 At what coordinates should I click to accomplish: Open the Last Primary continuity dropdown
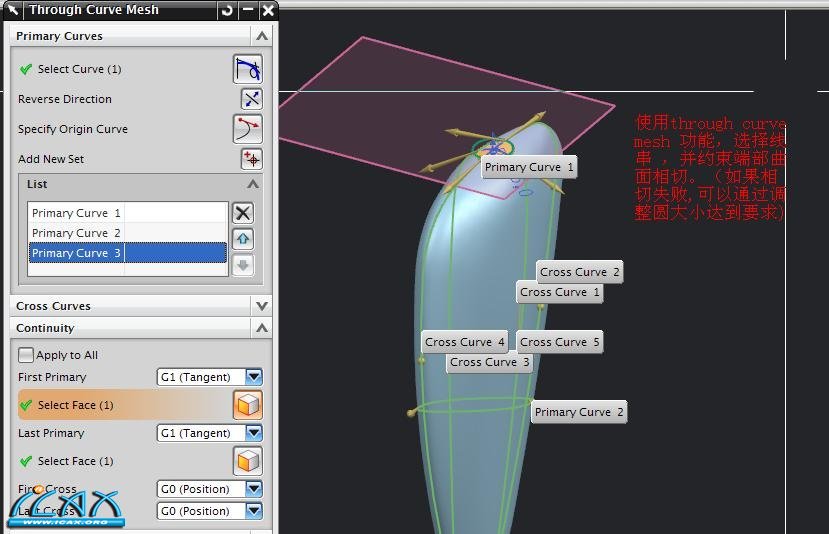click(253, 433)
